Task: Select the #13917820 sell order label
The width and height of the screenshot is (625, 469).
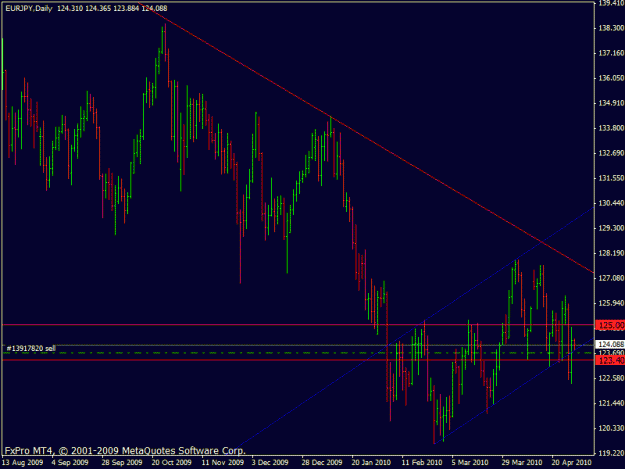Action: (31, 348)
